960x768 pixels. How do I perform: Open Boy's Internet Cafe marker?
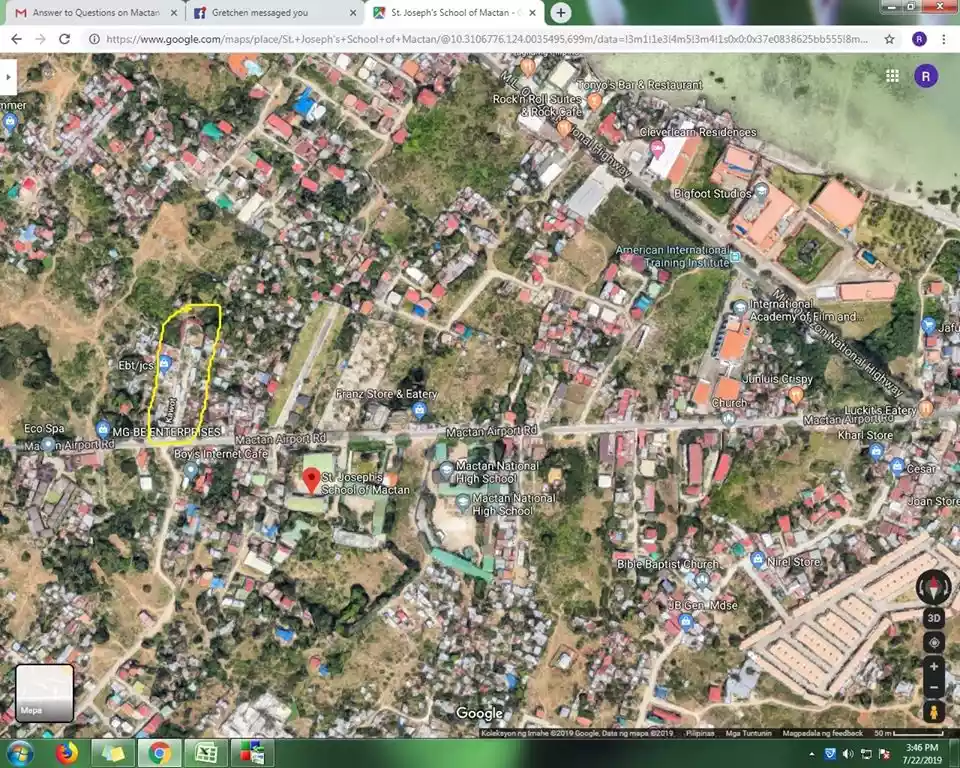point(191,470)
